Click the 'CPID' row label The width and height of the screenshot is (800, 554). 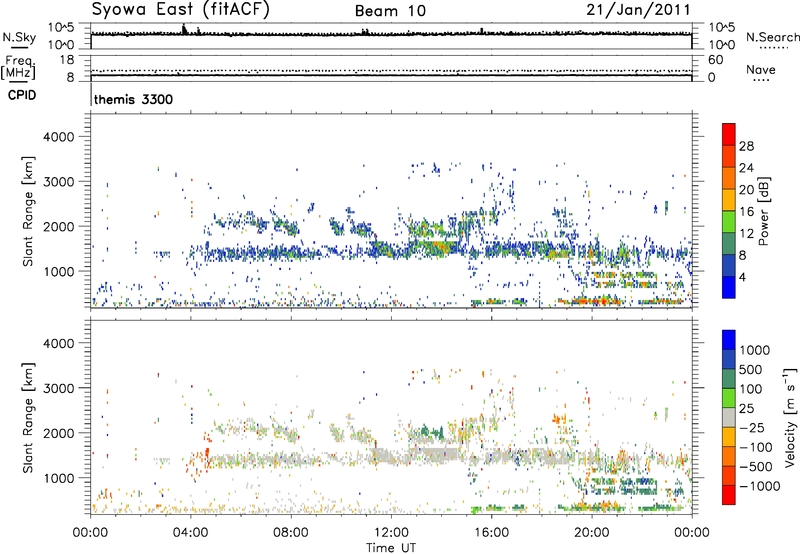click(x=22, y=95)
